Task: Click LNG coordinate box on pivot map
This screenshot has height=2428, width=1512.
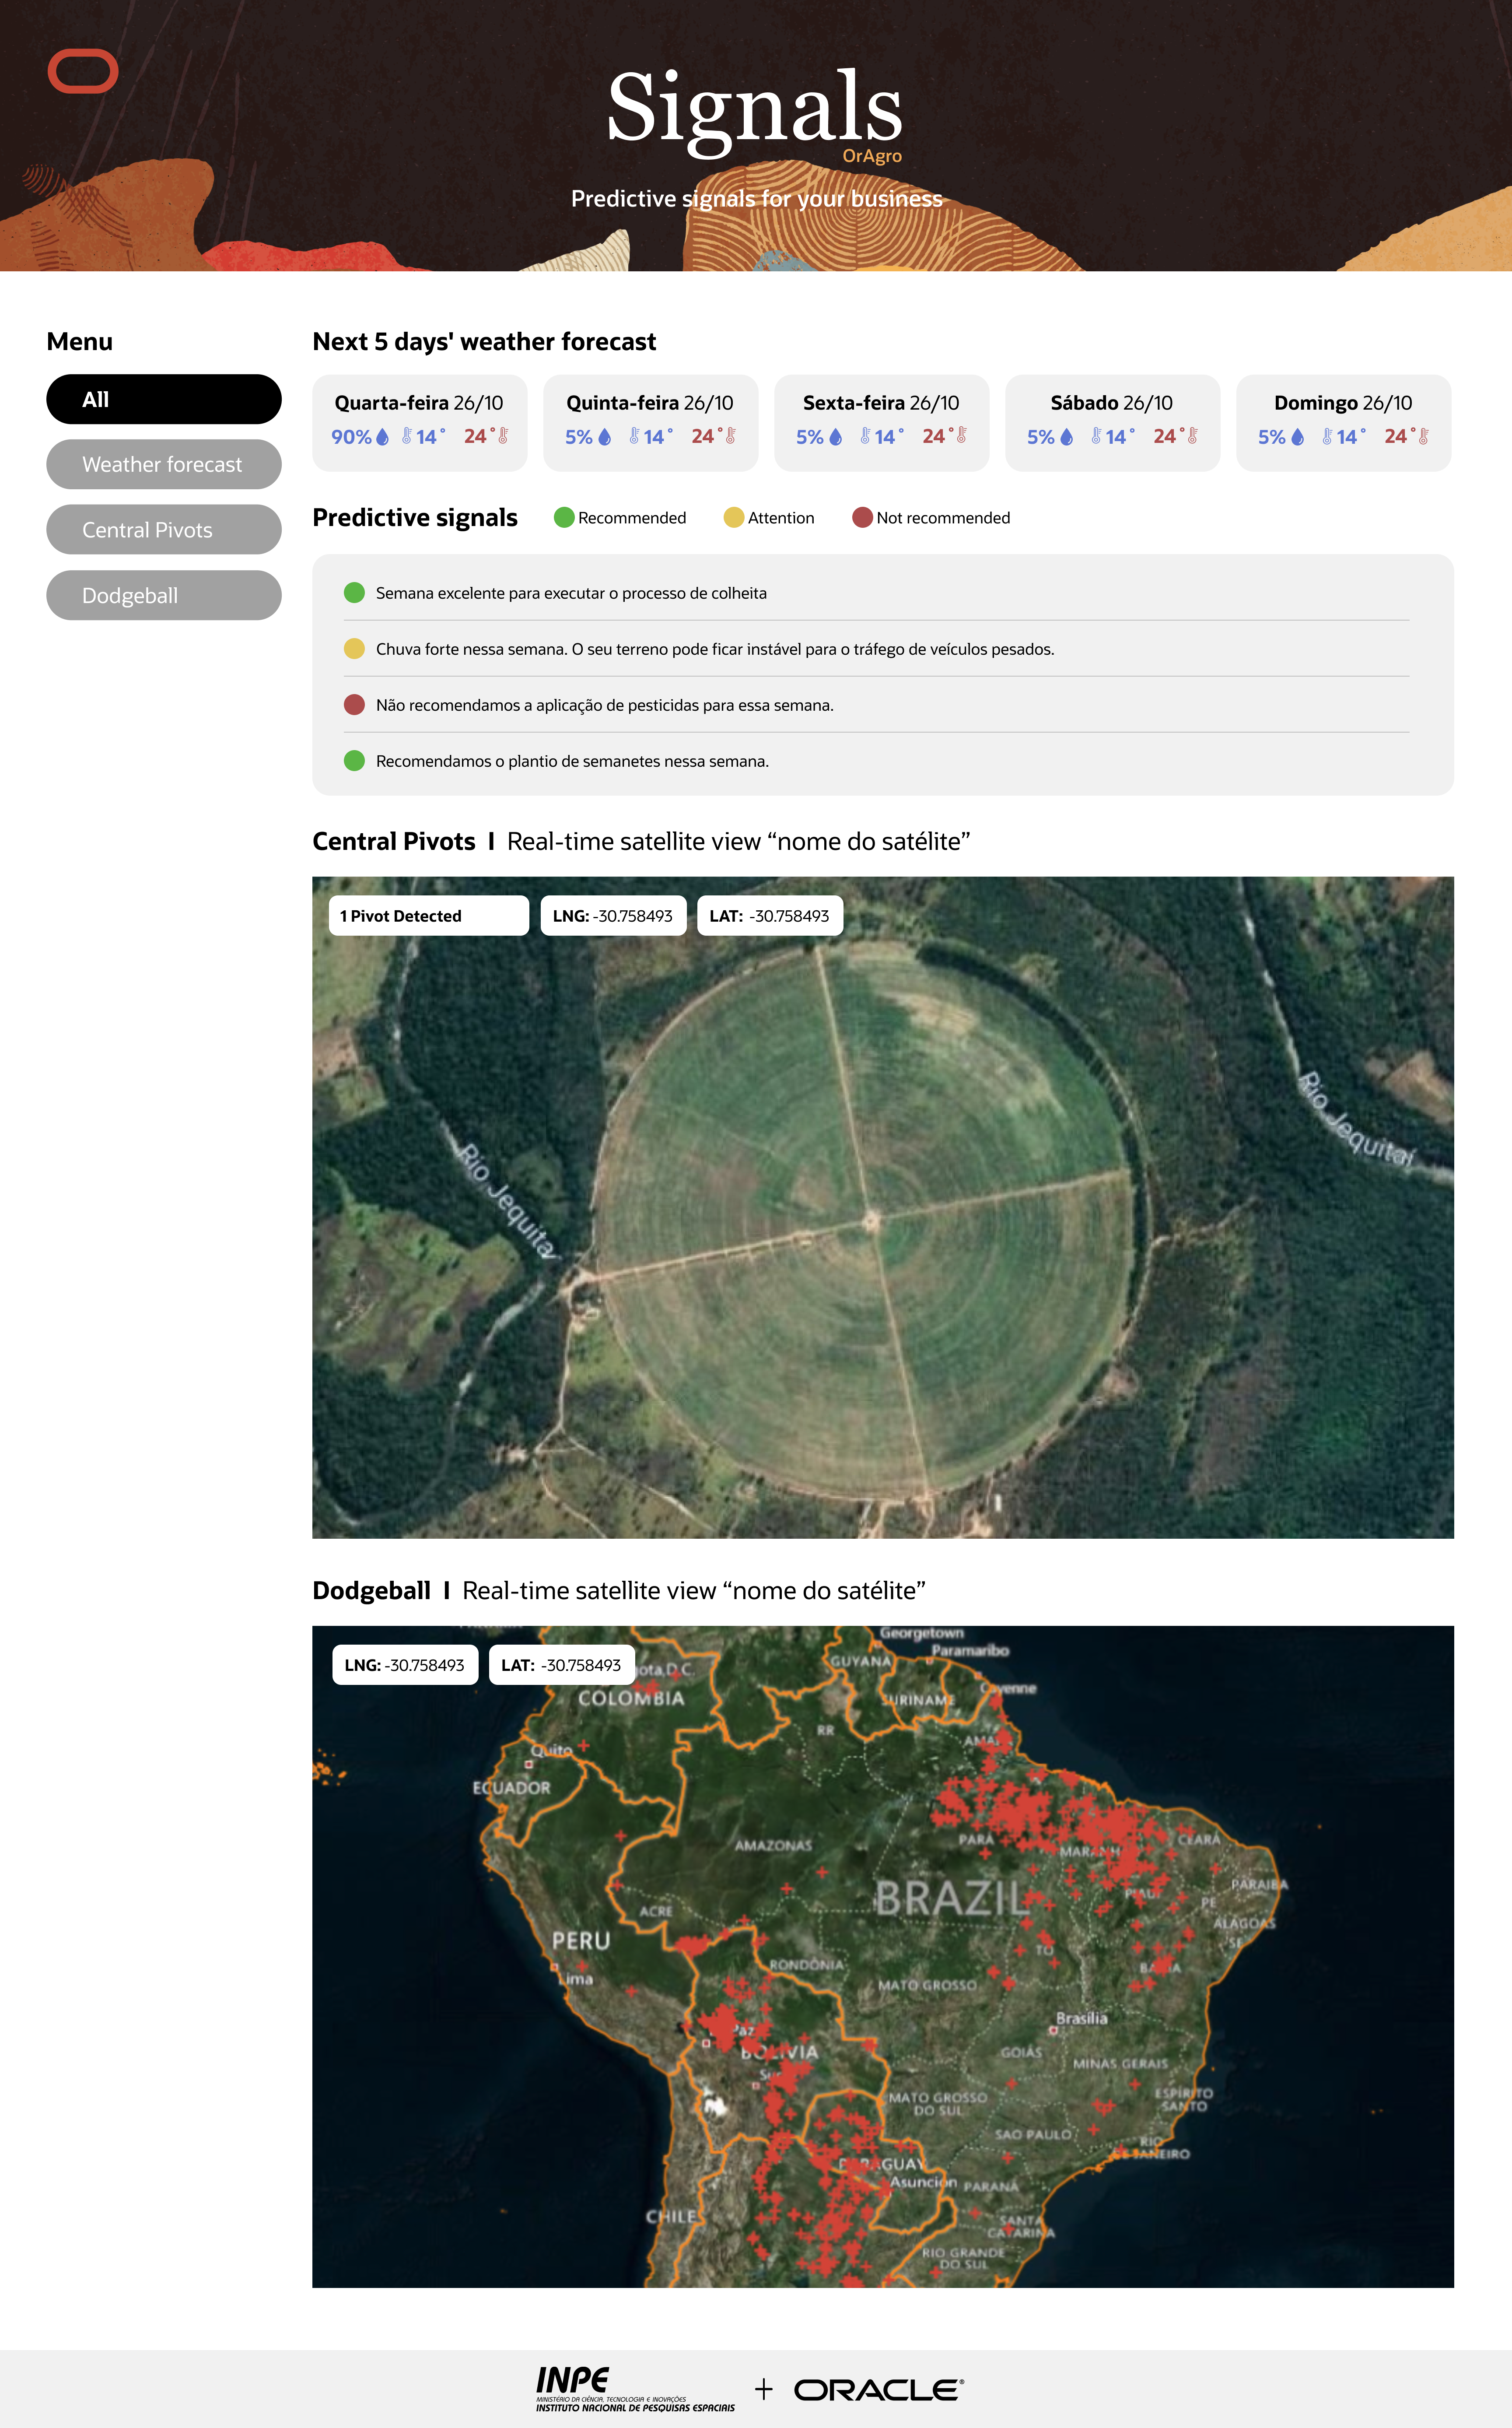Action: point(613,915)
